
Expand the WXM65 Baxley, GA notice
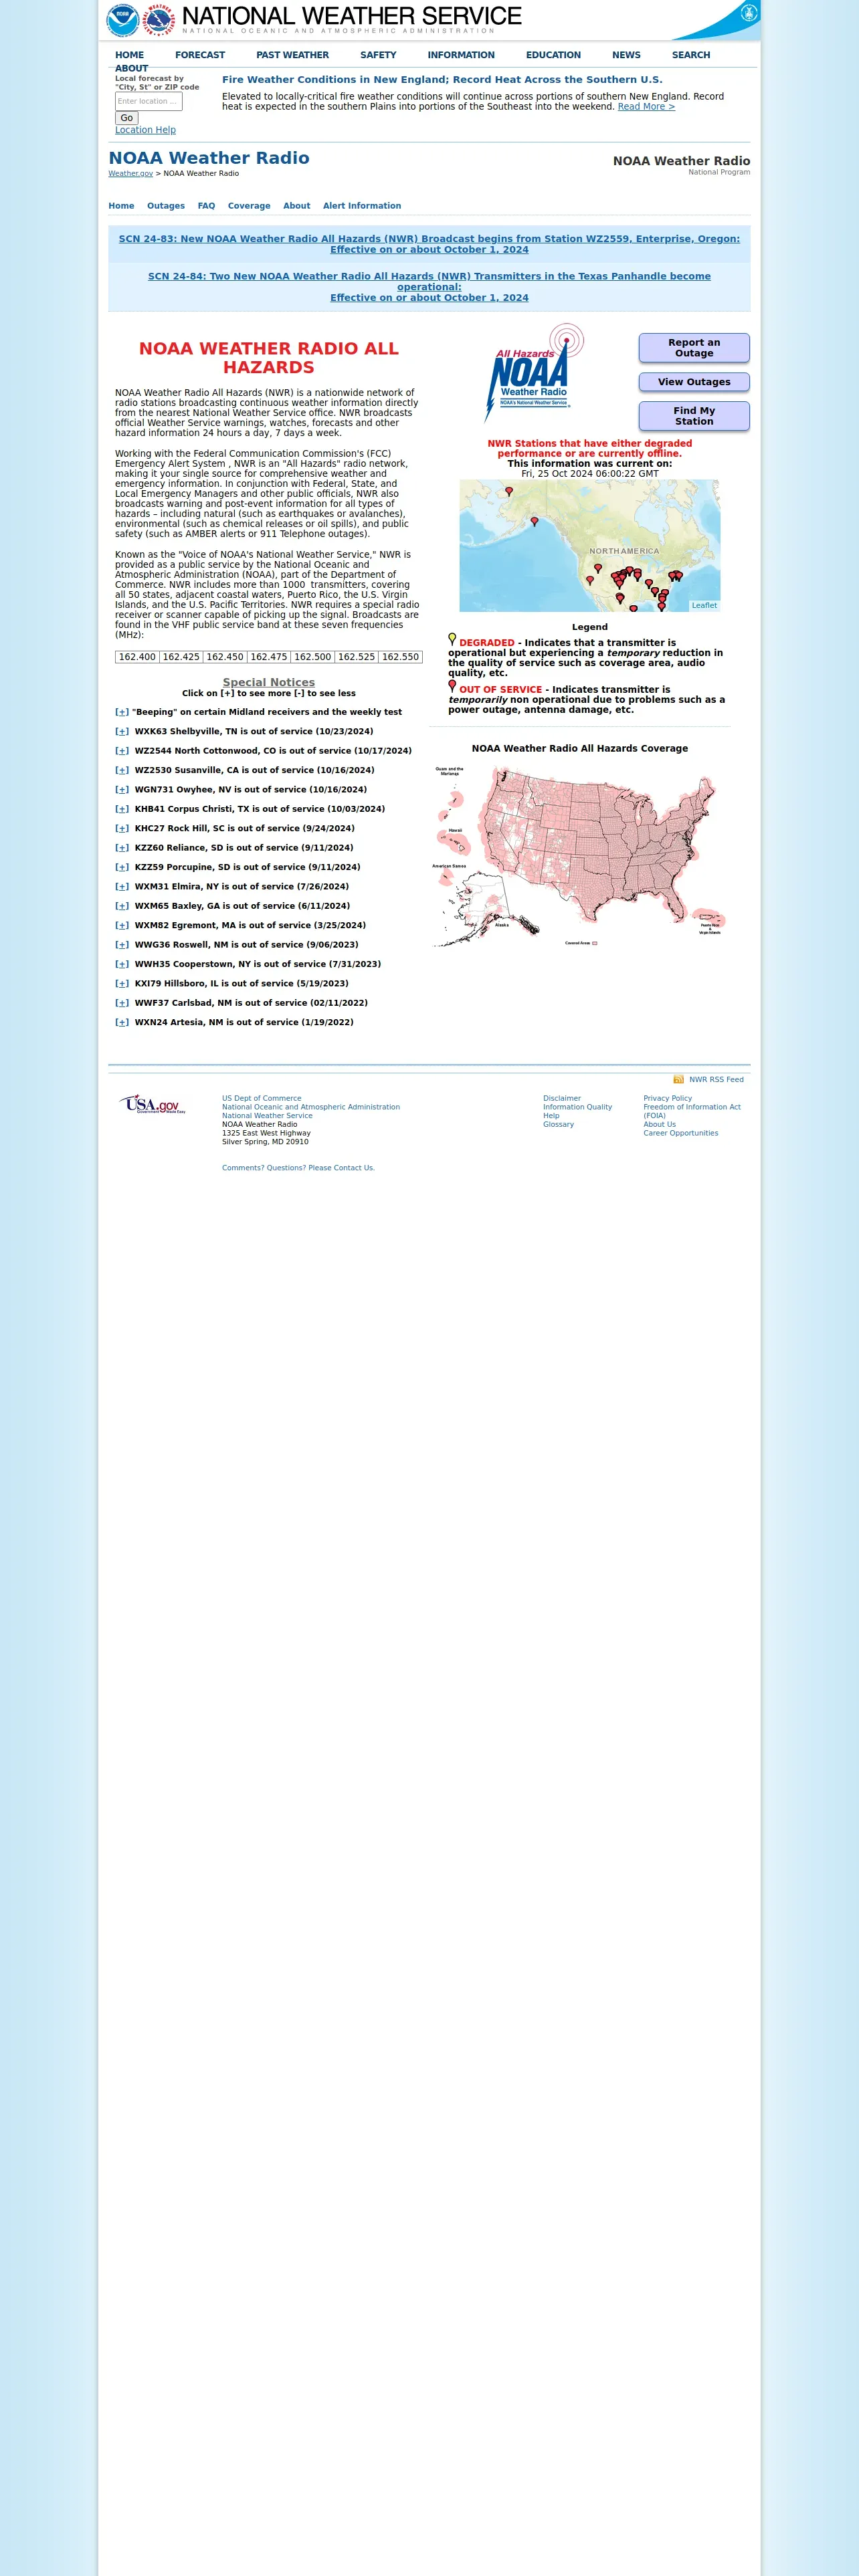(122, 906)
